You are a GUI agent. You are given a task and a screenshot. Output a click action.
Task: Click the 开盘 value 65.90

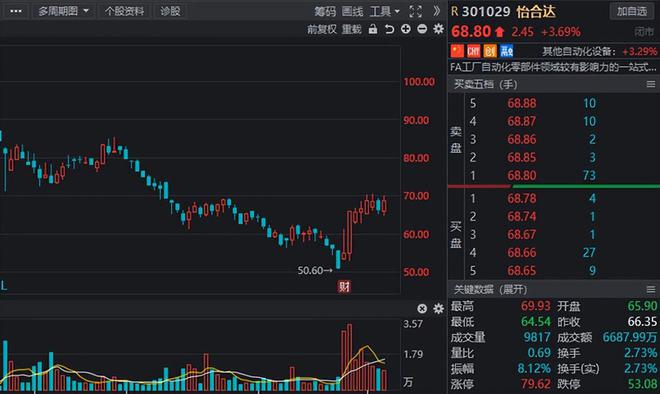[x=642, y=306]
